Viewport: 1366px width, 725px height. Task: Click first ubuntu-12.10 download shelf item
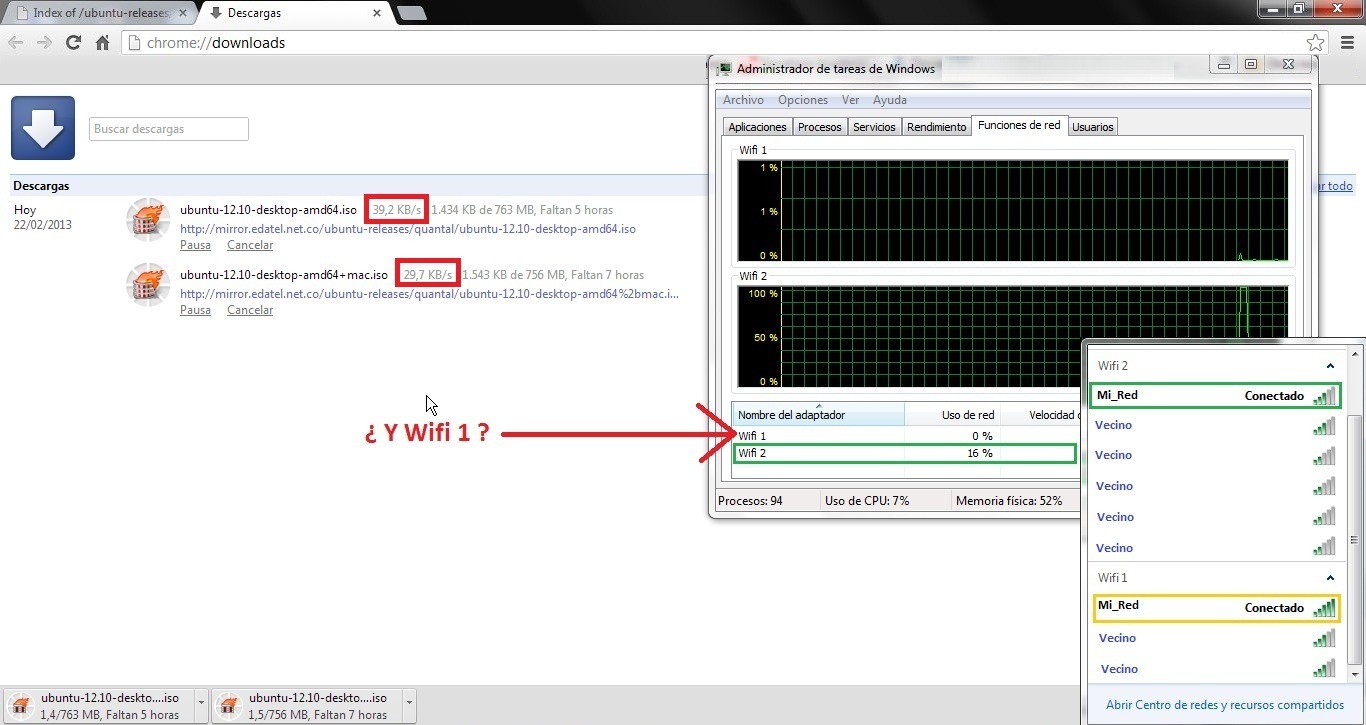pos(99,705)
